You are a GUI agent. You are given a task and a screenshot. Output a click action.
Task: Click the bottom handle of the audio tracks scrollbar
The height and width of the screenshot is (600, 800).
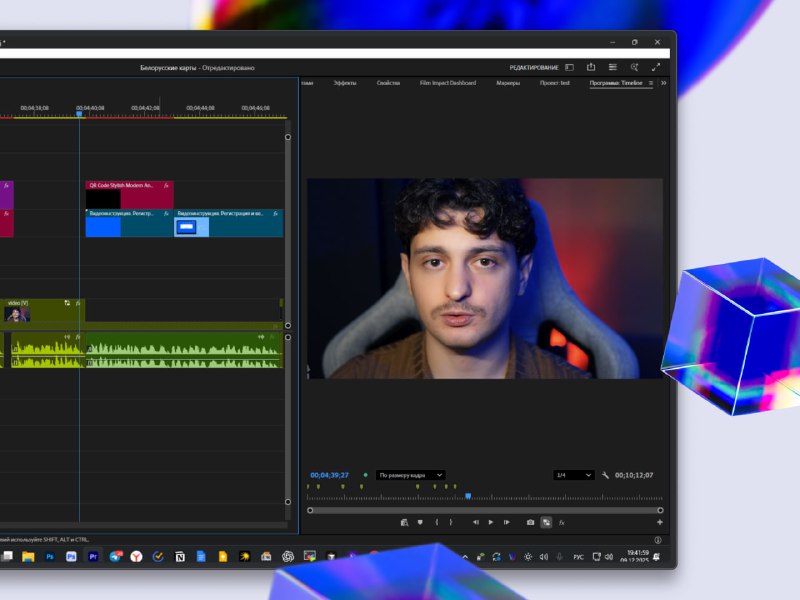pyautogui.click(x=288, y=502)
